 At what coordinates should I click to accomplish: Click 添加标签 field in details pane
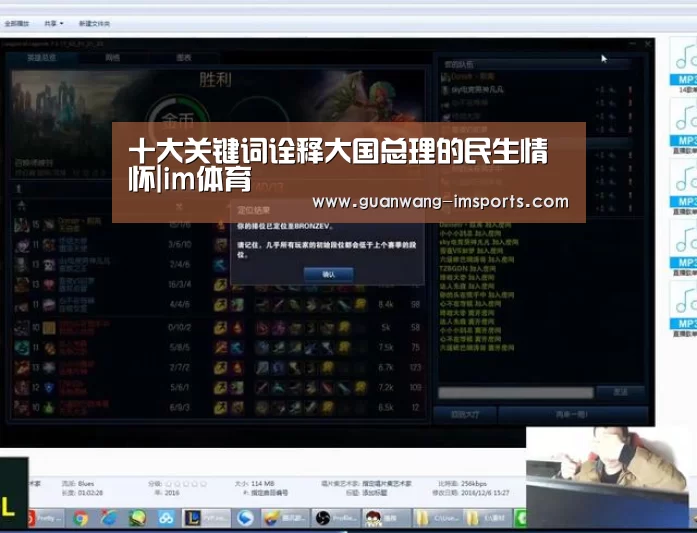[373, 493]
